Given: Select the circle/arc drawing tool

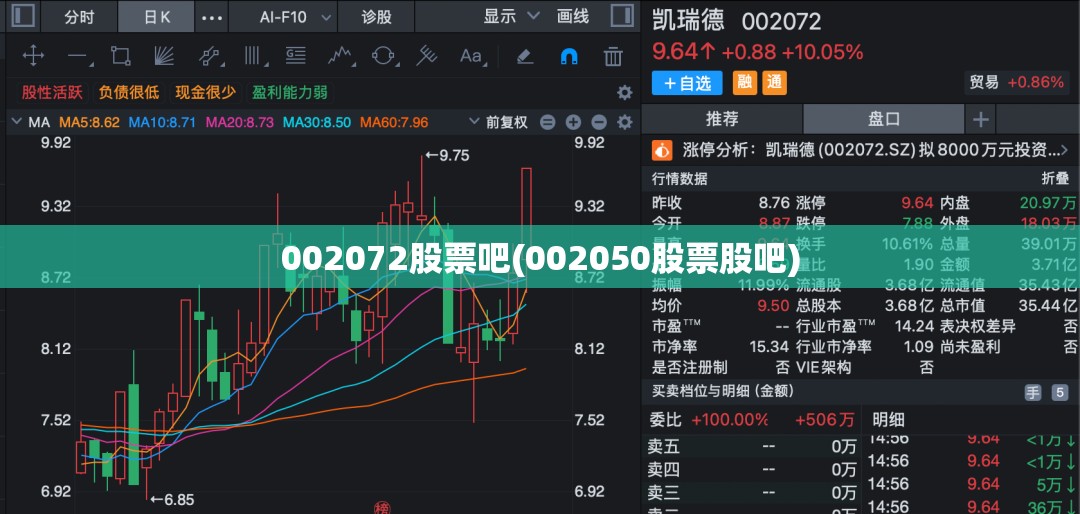Looking at the screenshot, I should (x=383, y=56).
